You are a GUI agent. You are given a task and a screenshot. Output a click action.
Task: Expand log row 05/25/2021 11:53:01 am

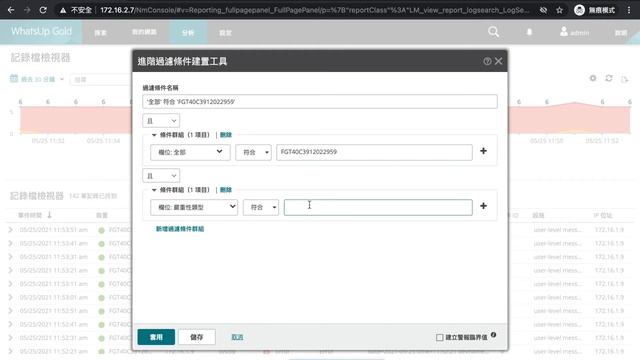pos(11,297)
